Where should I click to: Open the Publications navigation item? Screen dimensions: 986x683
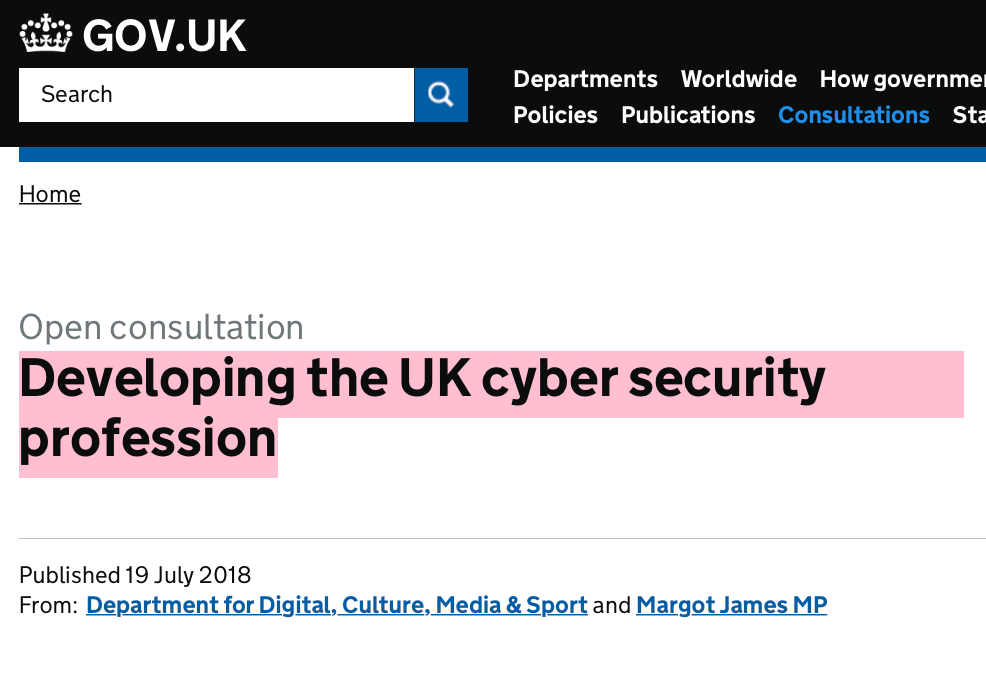click(688, 115)
